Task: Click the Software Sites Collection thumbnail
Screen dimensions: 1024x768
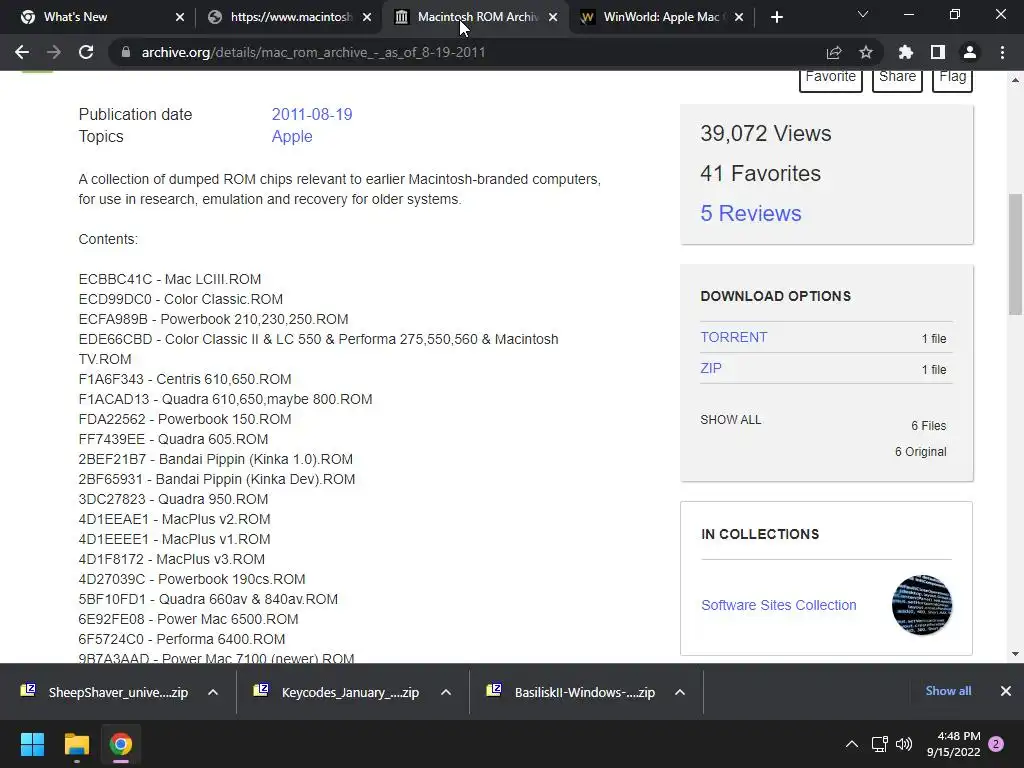Action: point(921,605)
